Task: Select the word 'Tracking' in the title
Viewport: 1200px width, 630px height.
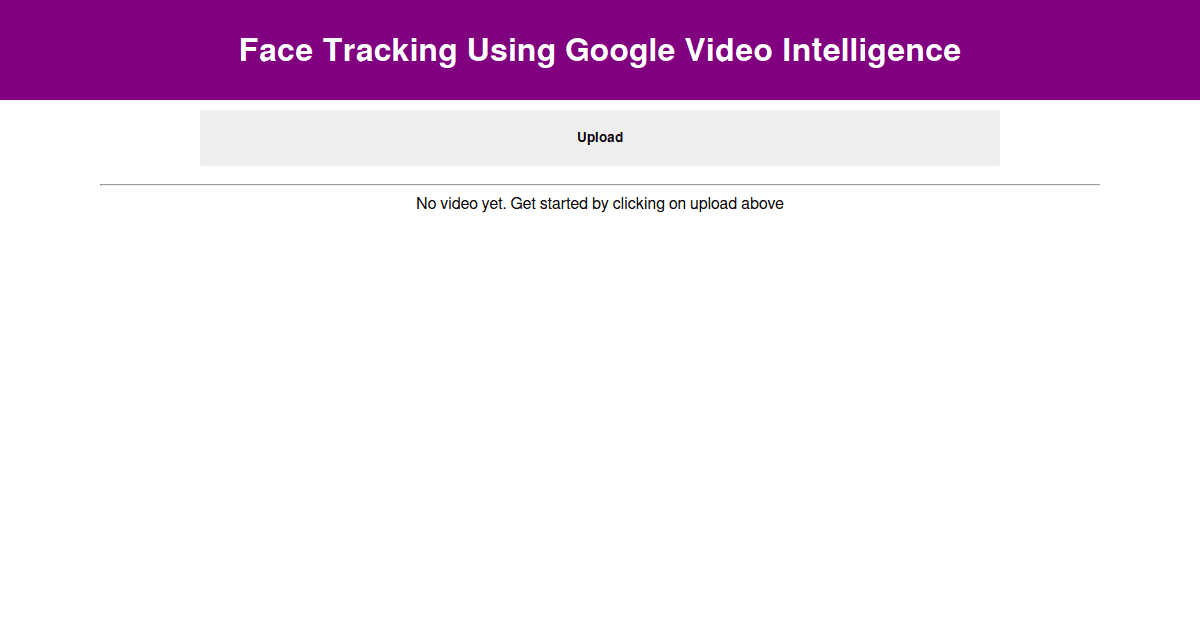Action: 390,50
